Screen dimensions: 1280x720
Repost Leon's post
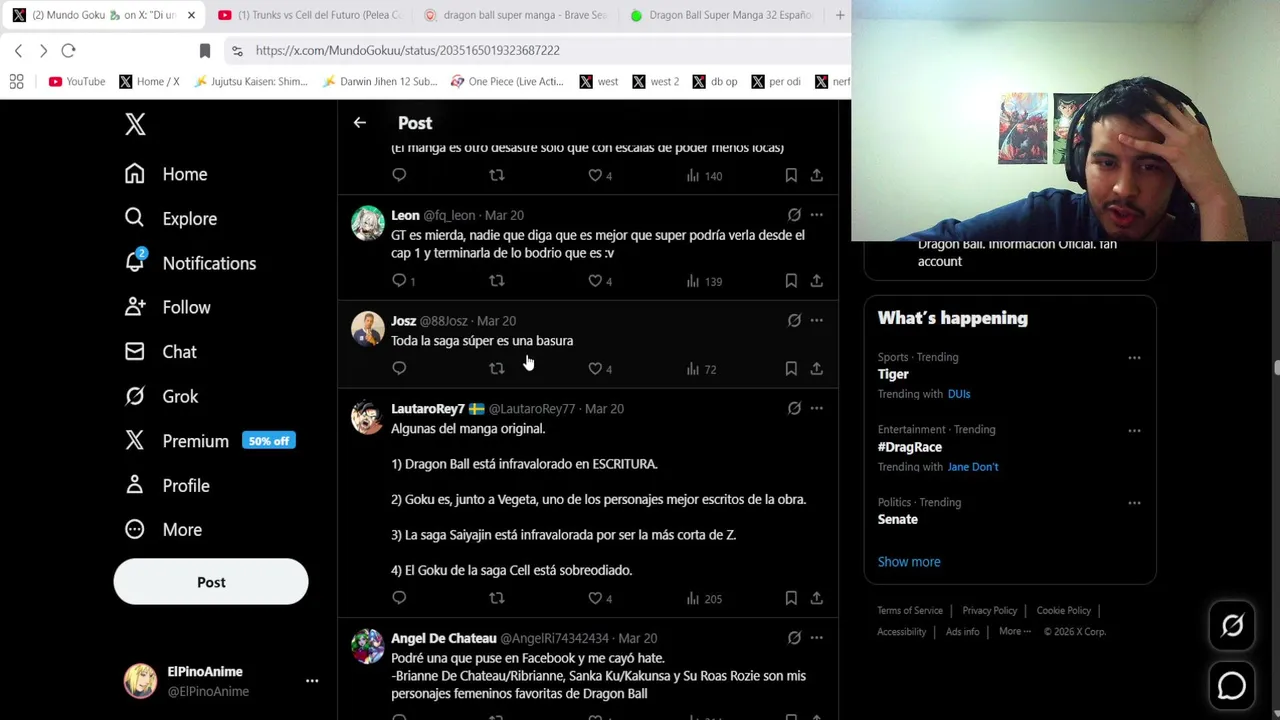pos(497,281)
